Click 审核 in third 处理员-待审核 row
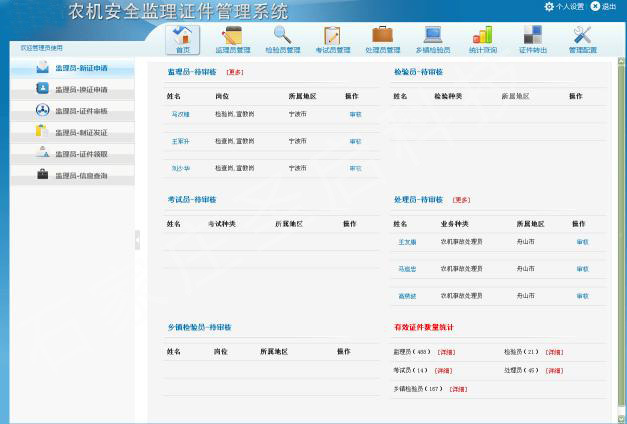The height and width of the screenshot is (424, 627). pos(582,296)
